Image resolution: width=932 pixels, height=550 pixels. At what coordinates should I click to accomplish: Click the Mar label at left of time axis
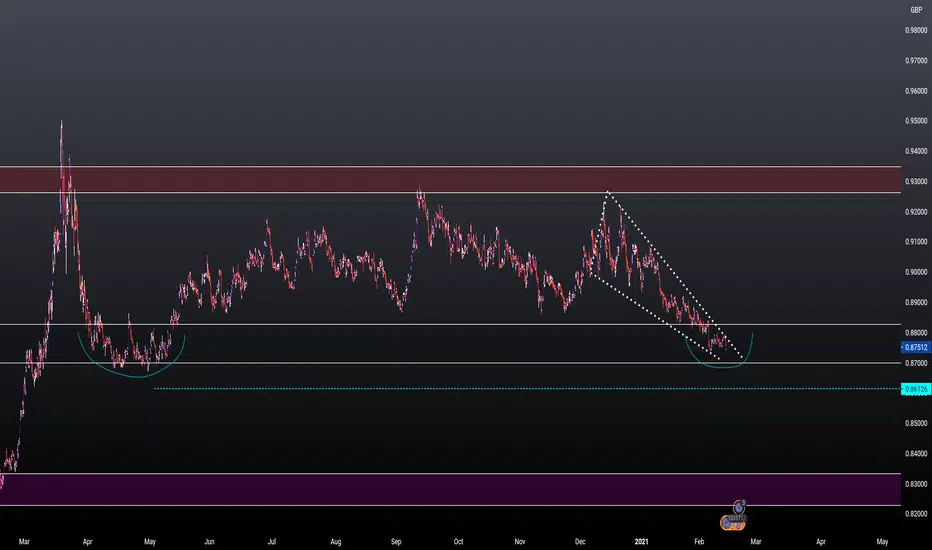point(24,542)
